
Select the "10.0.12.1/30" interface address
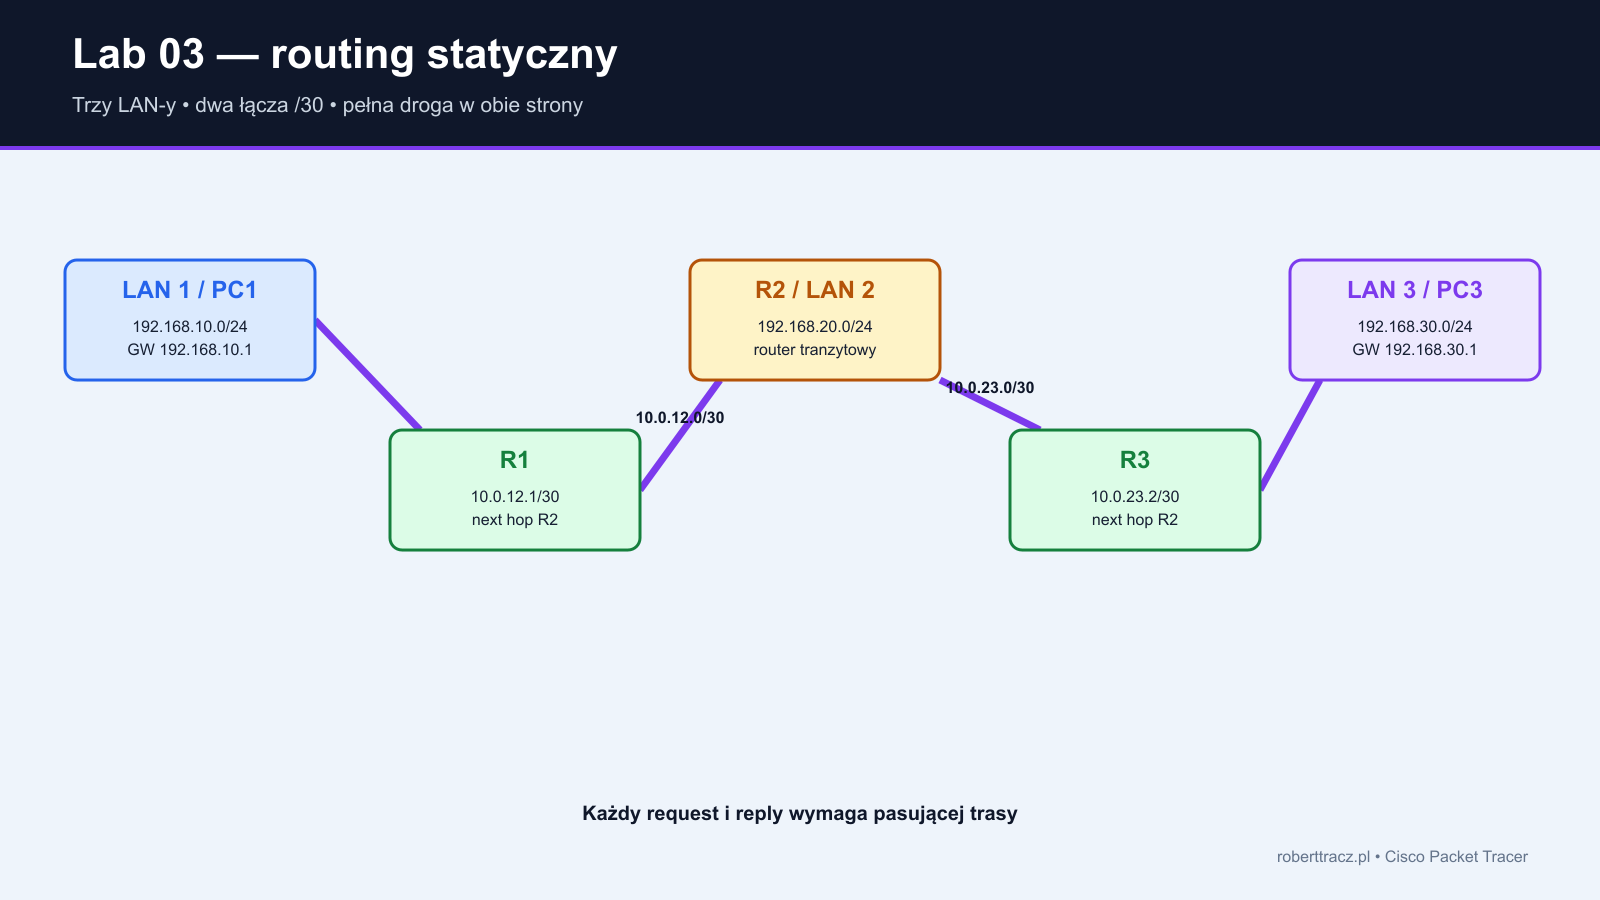click(515, 497)
